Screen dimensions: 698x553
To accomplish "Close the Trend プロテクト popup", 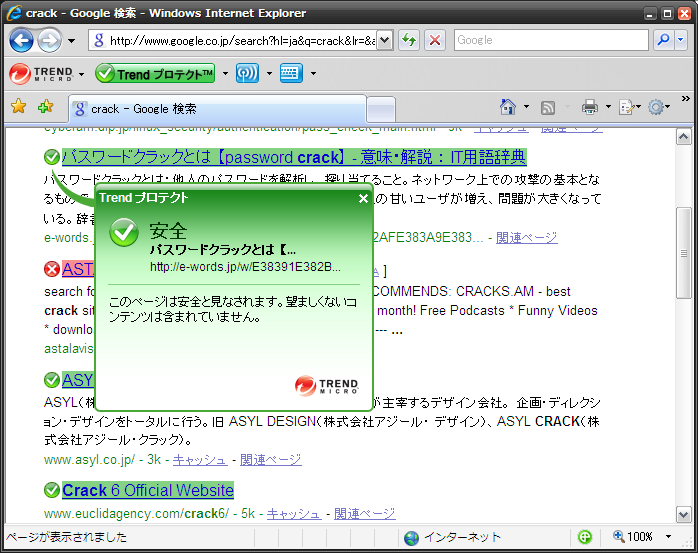I will click(363, 199).
